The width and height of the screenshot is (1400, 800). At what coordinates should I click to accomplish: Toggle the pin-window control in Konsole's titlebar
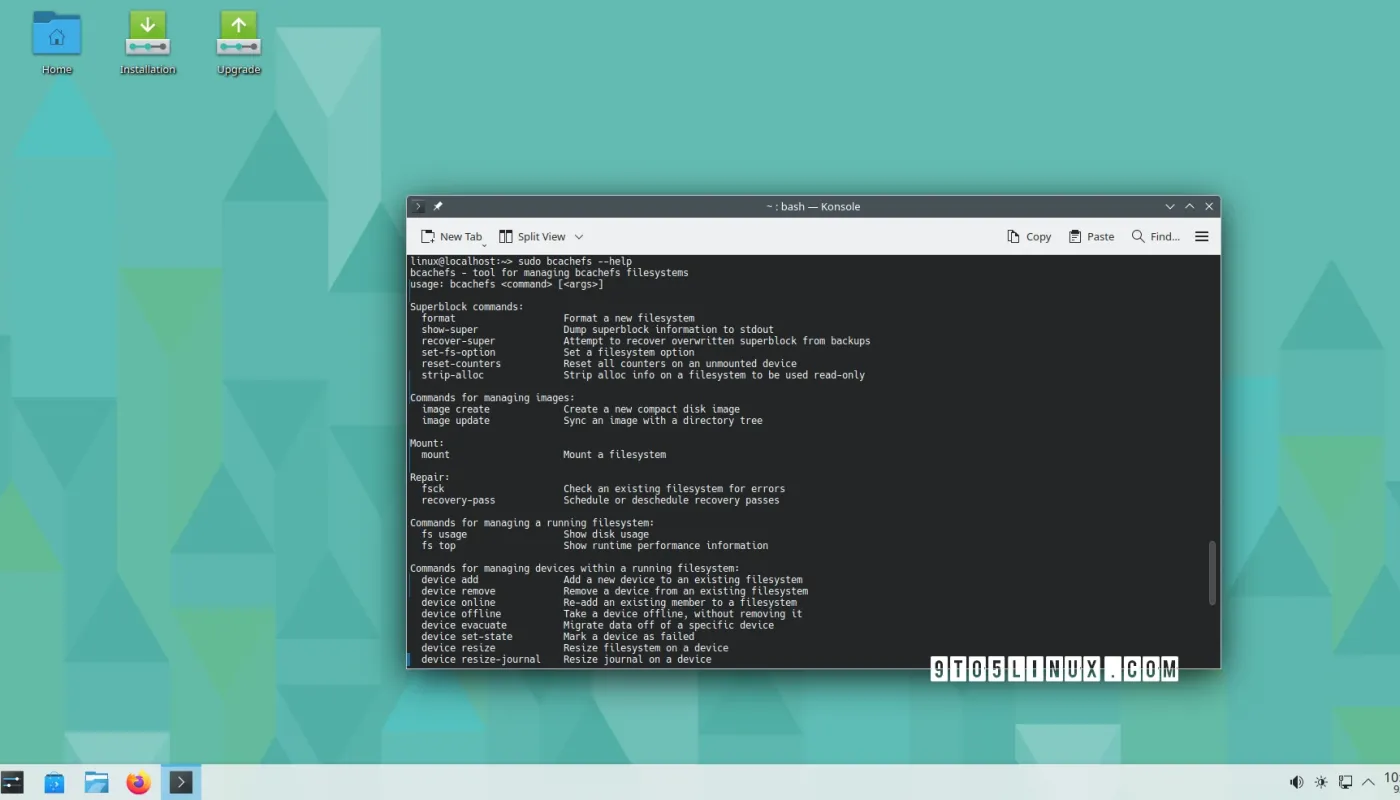point(437,206)
